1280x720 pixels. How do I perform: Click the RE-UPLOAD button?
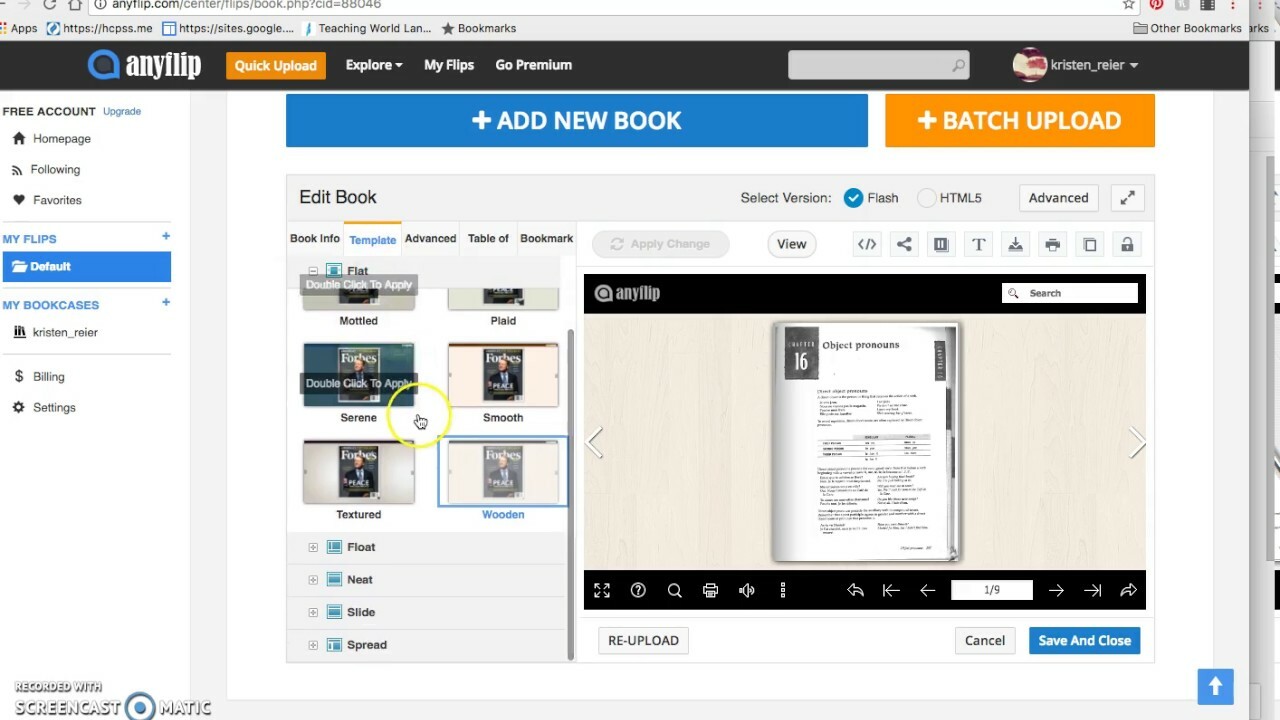(x=644, y=641)
